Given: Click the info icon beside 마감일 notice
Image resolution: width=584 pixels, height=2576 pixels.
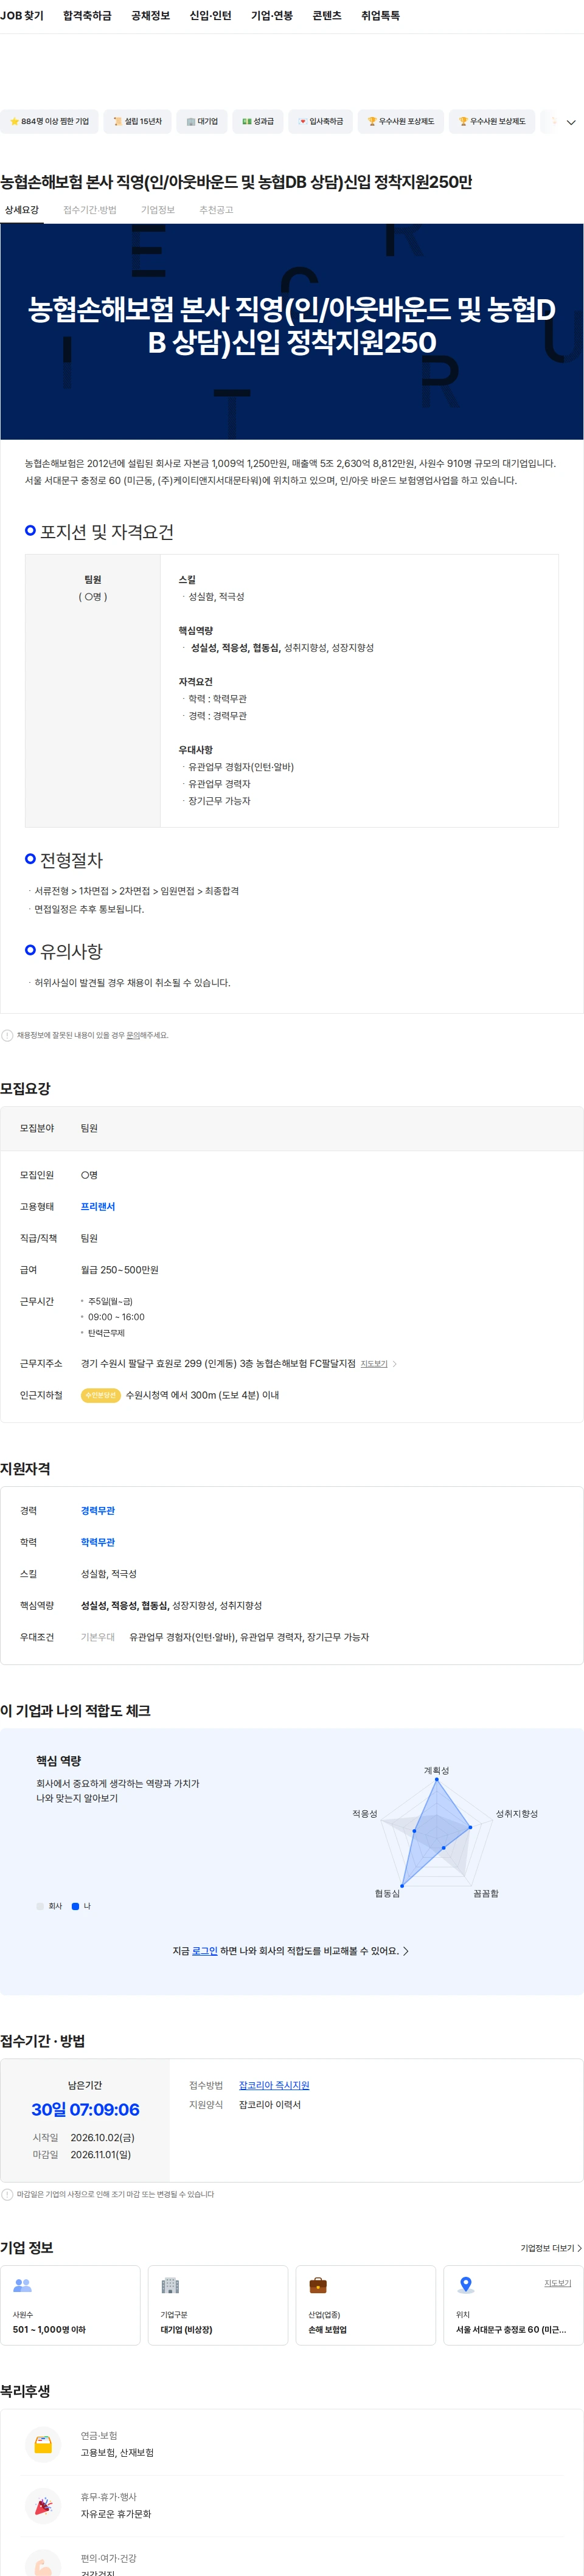Looking at the screenshot, I should [7, 2194].
